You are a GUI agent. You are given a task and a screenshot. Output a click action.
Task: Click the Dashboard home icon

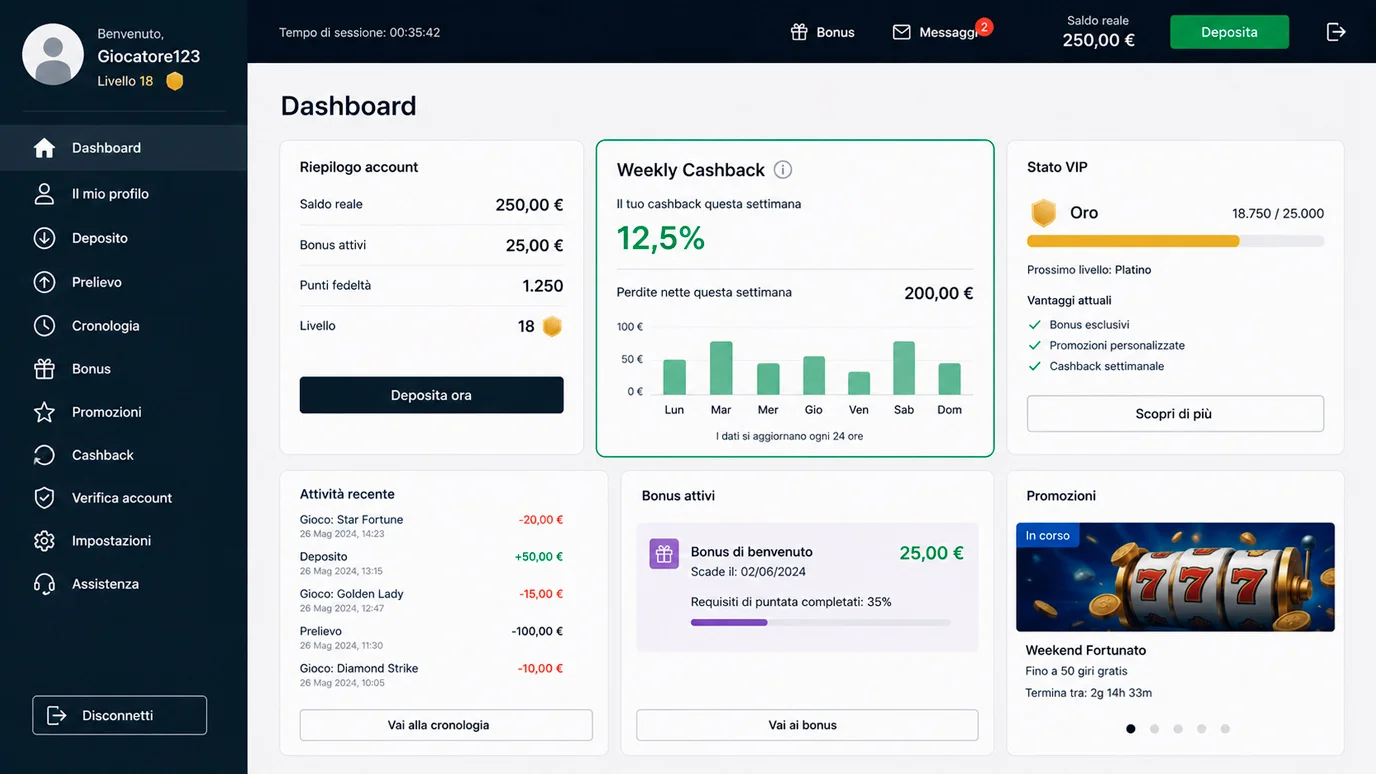point(44,148)
